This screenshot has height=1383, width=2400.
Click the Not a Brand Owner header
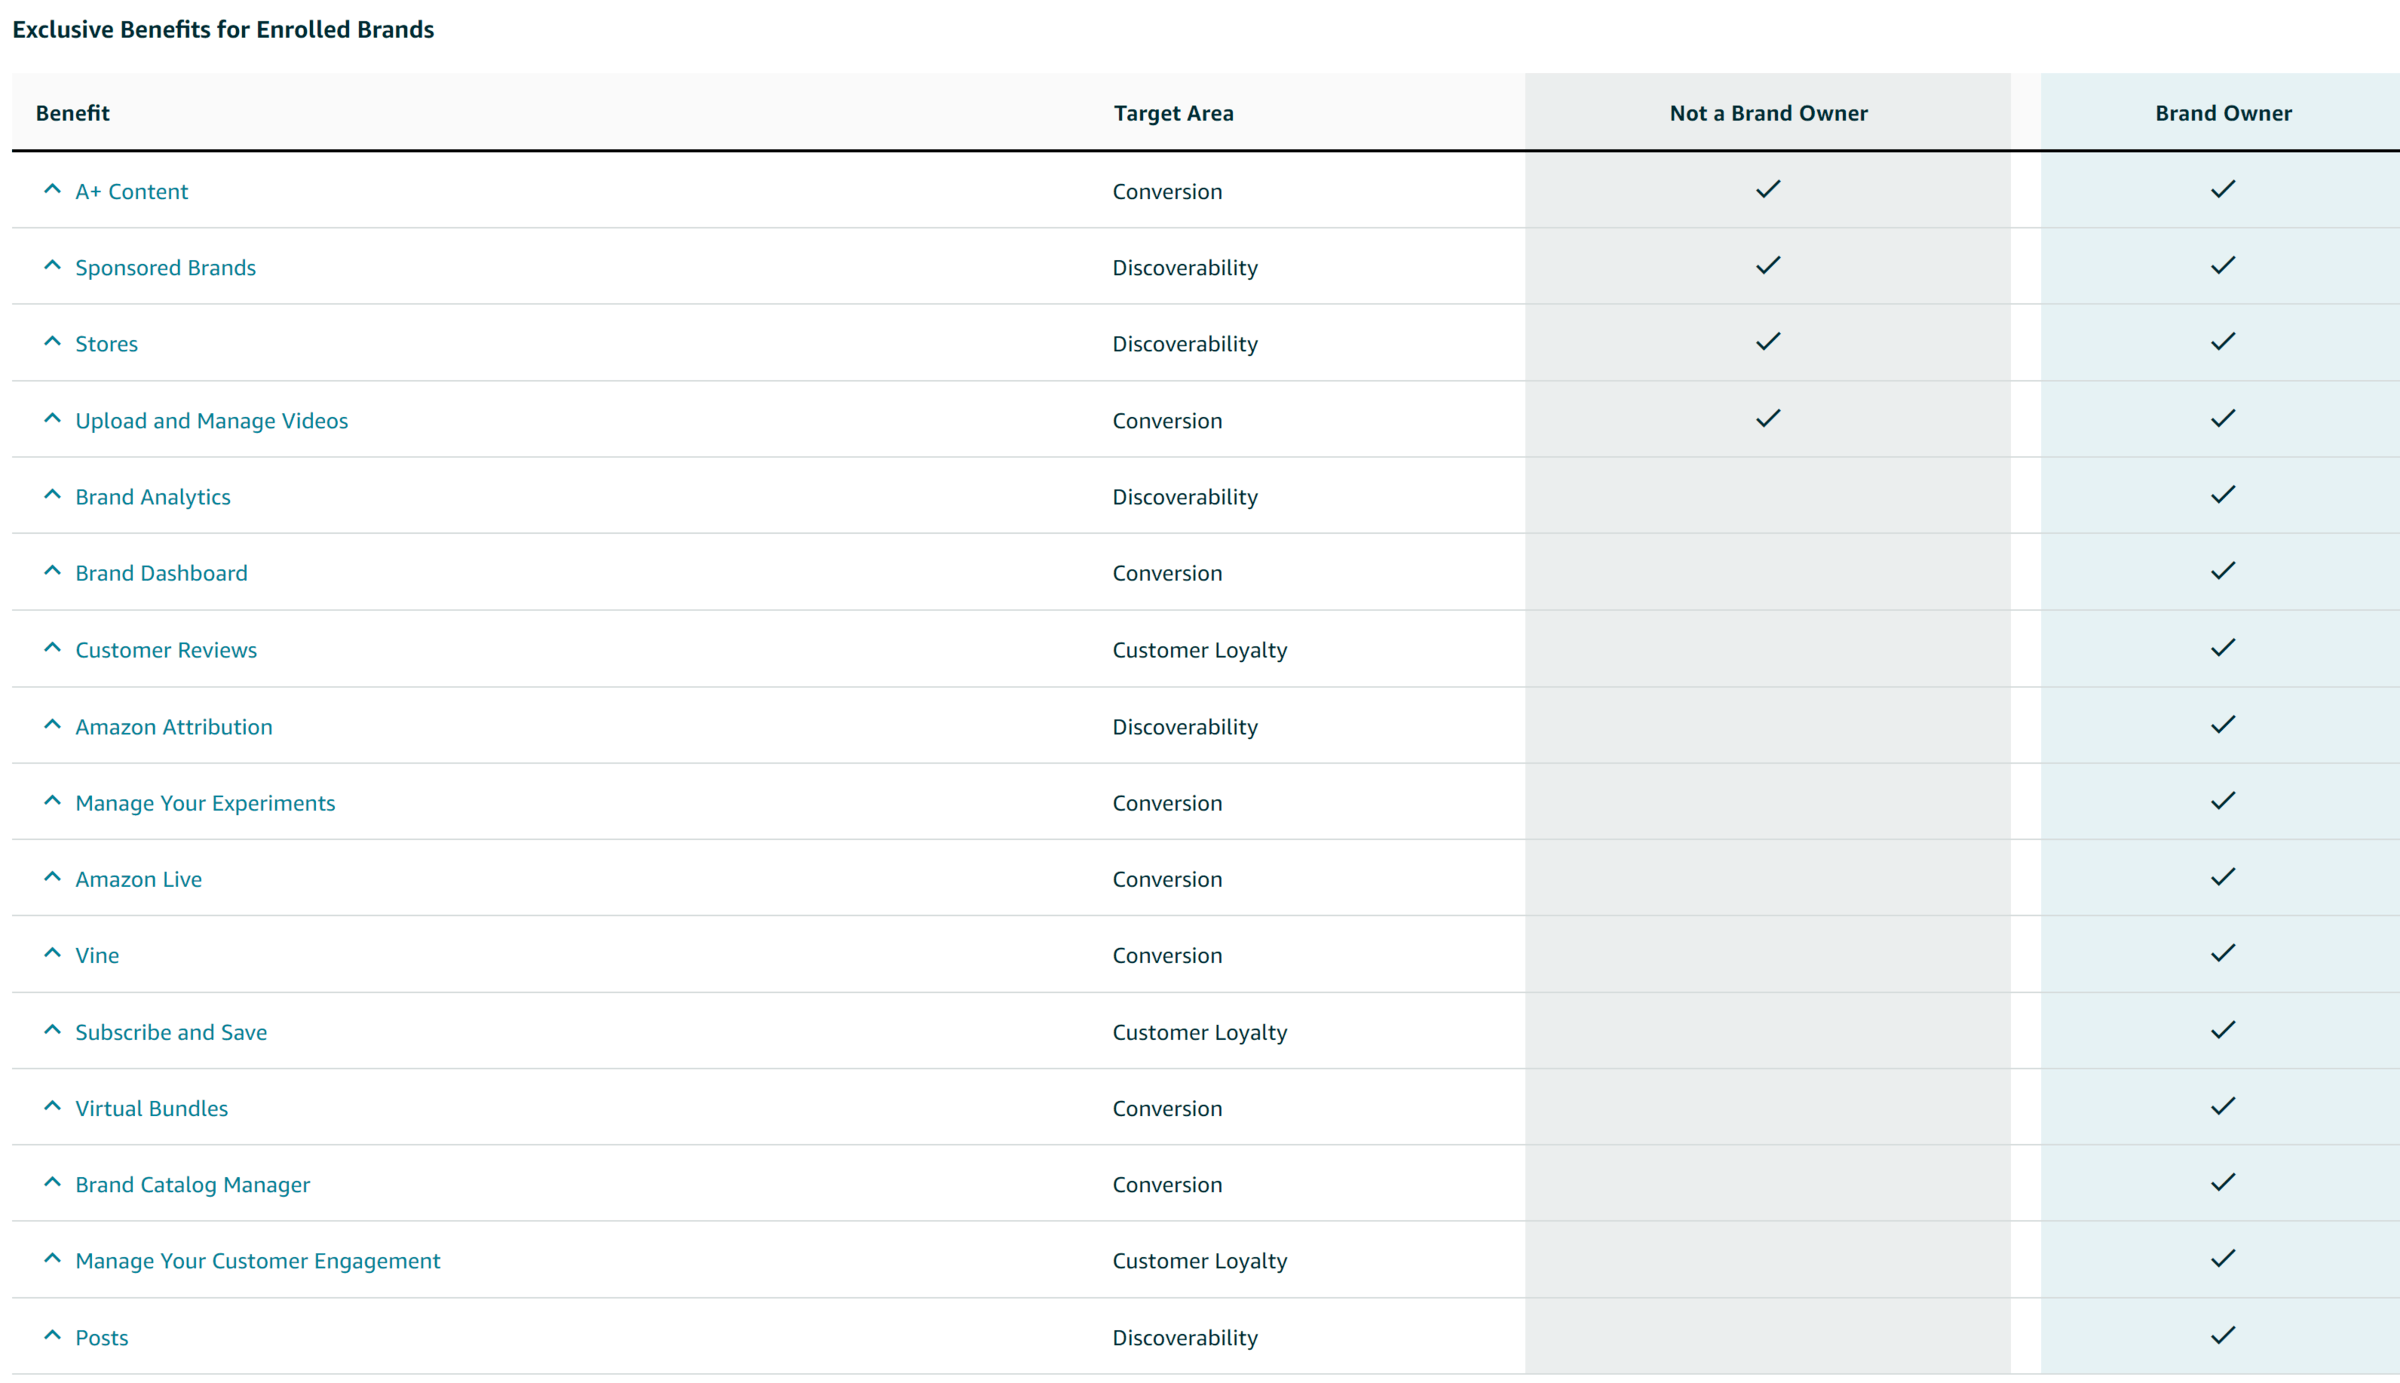1769,113
